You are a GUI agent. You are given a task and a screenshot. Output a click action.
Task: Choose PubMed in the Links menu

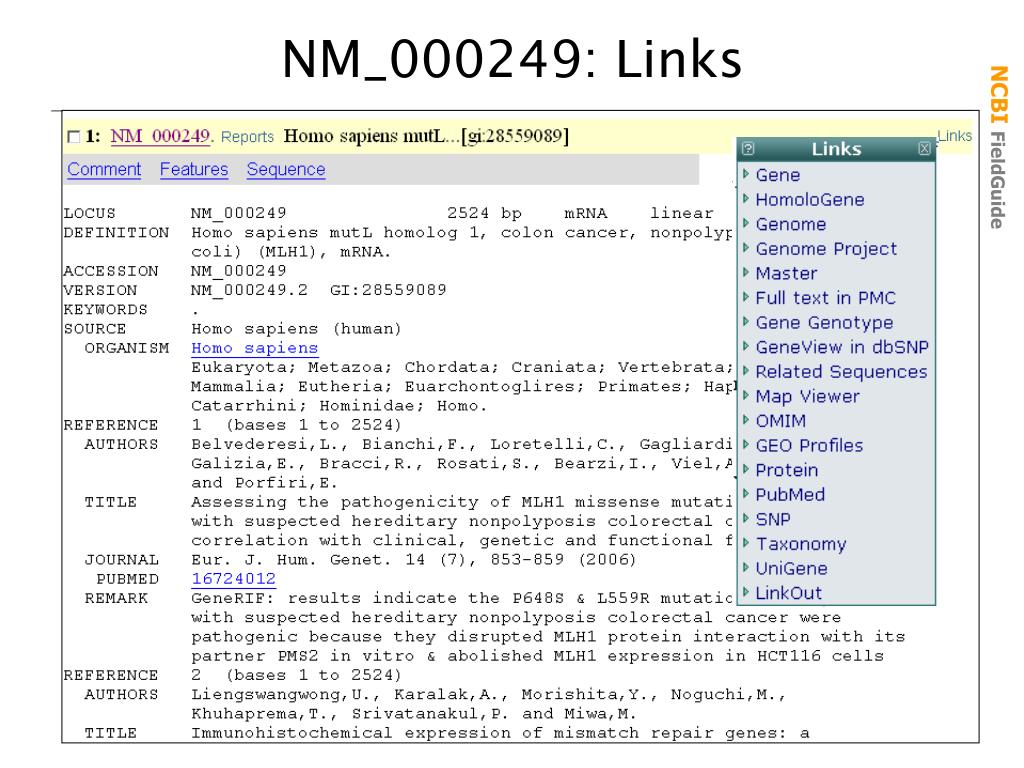(790, 495)
